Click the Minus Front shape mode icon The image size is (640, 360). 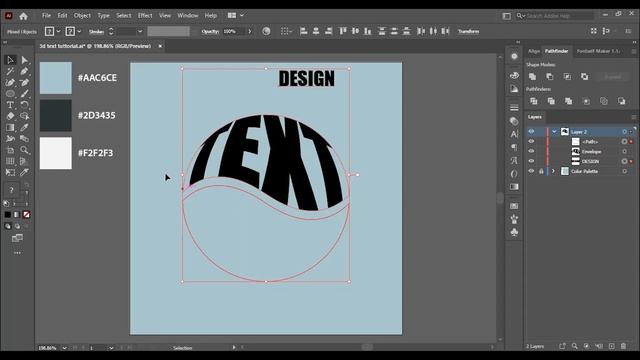point(550,76)
